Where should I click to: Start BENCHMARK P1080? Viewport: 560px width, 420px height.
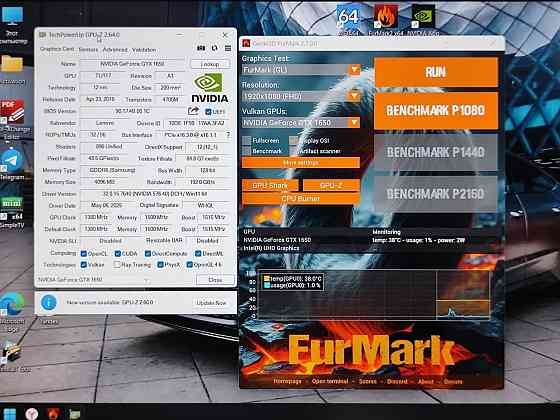(436, 110)
